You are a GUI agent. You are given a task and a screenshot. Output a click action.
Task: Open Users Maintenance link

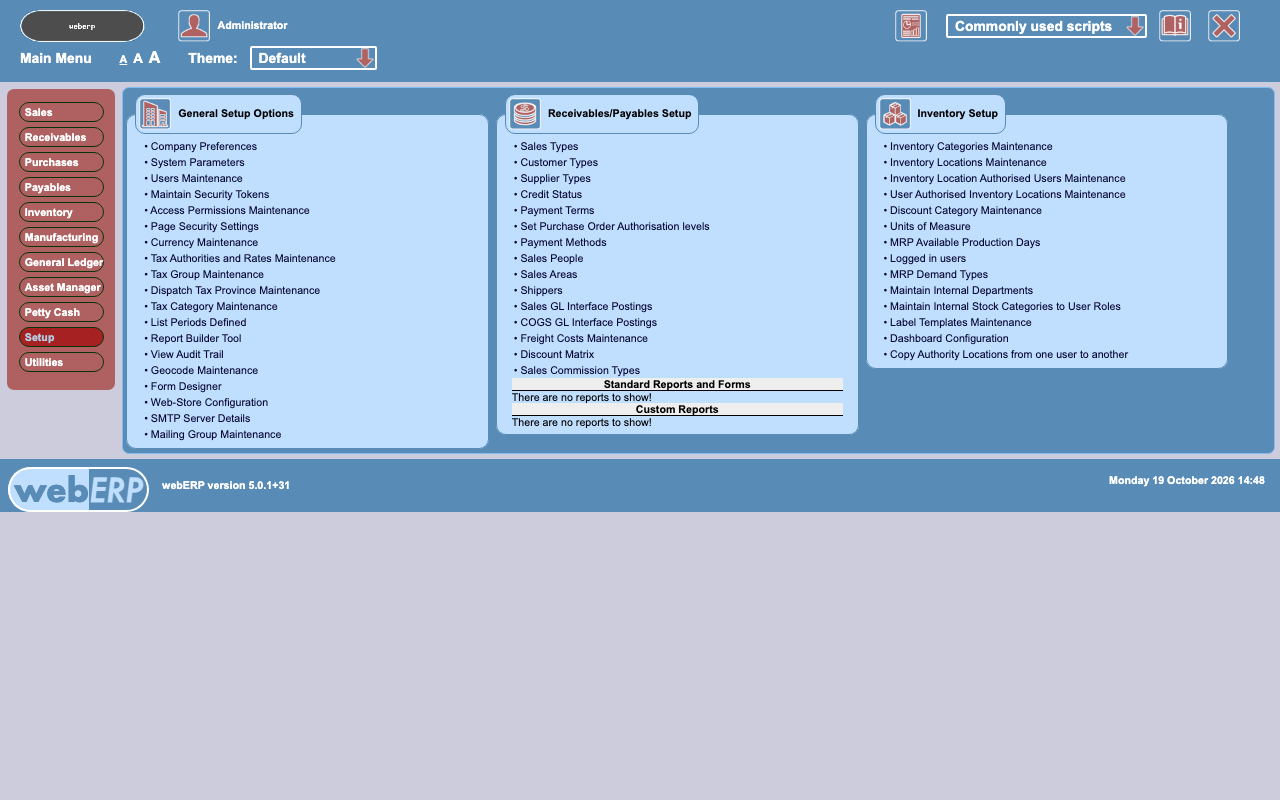(196, 178)
